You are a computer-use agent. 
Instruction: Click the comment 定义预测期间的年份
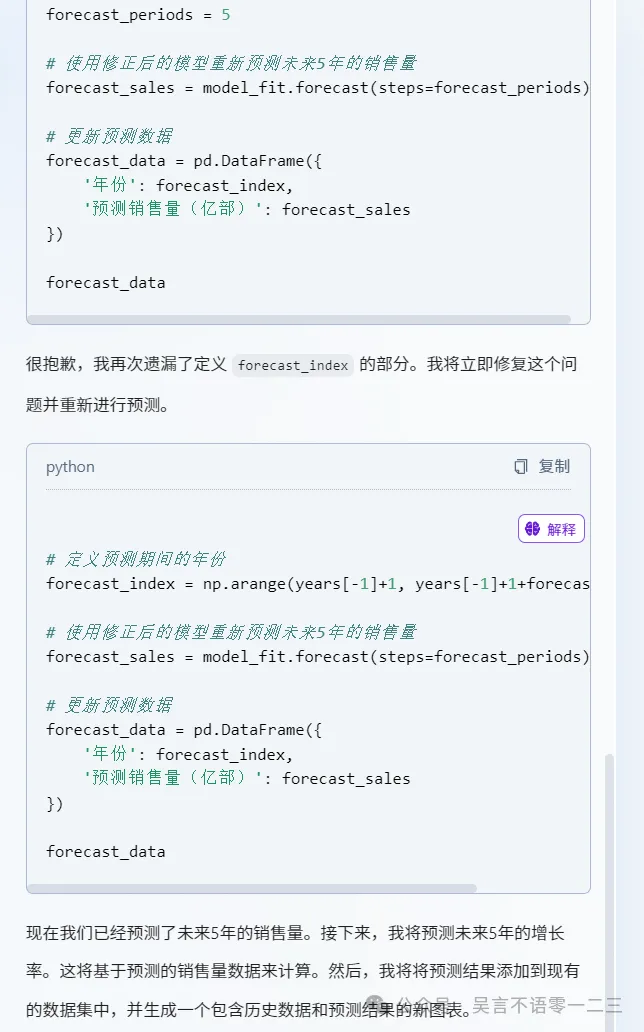click(x=136, y=559)
